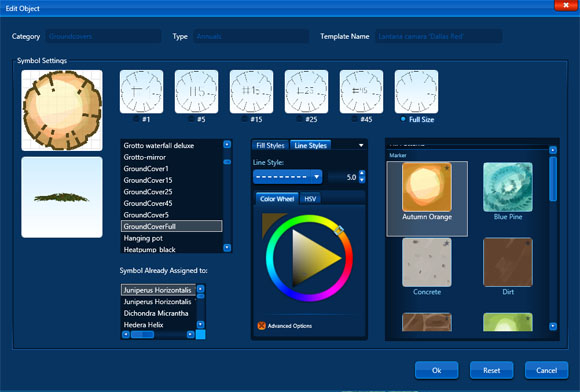
Task: Select the Full Size radio option
Action: [x=403, y=119]
